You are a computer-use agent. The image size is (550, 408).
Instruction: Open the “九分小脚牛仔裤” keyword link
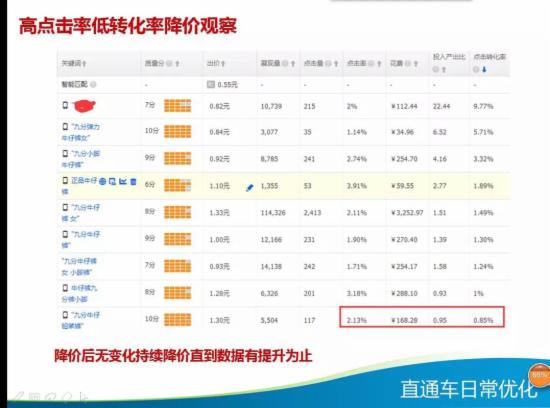81,159
